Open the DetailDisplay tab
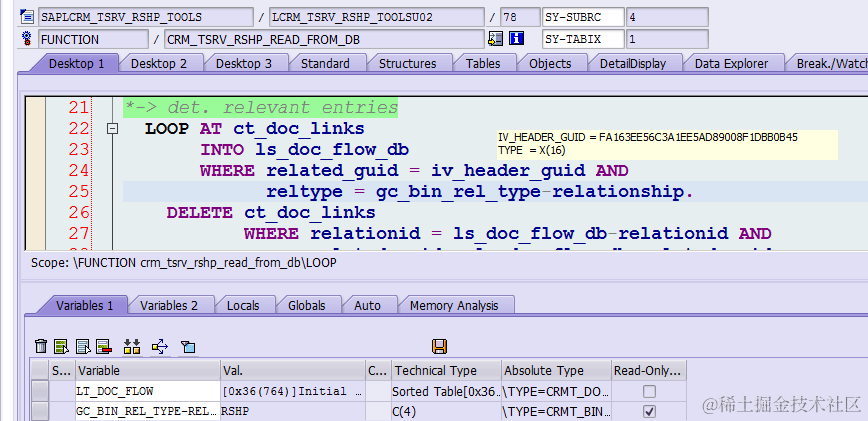868x421 pixels. pos(633,64)
